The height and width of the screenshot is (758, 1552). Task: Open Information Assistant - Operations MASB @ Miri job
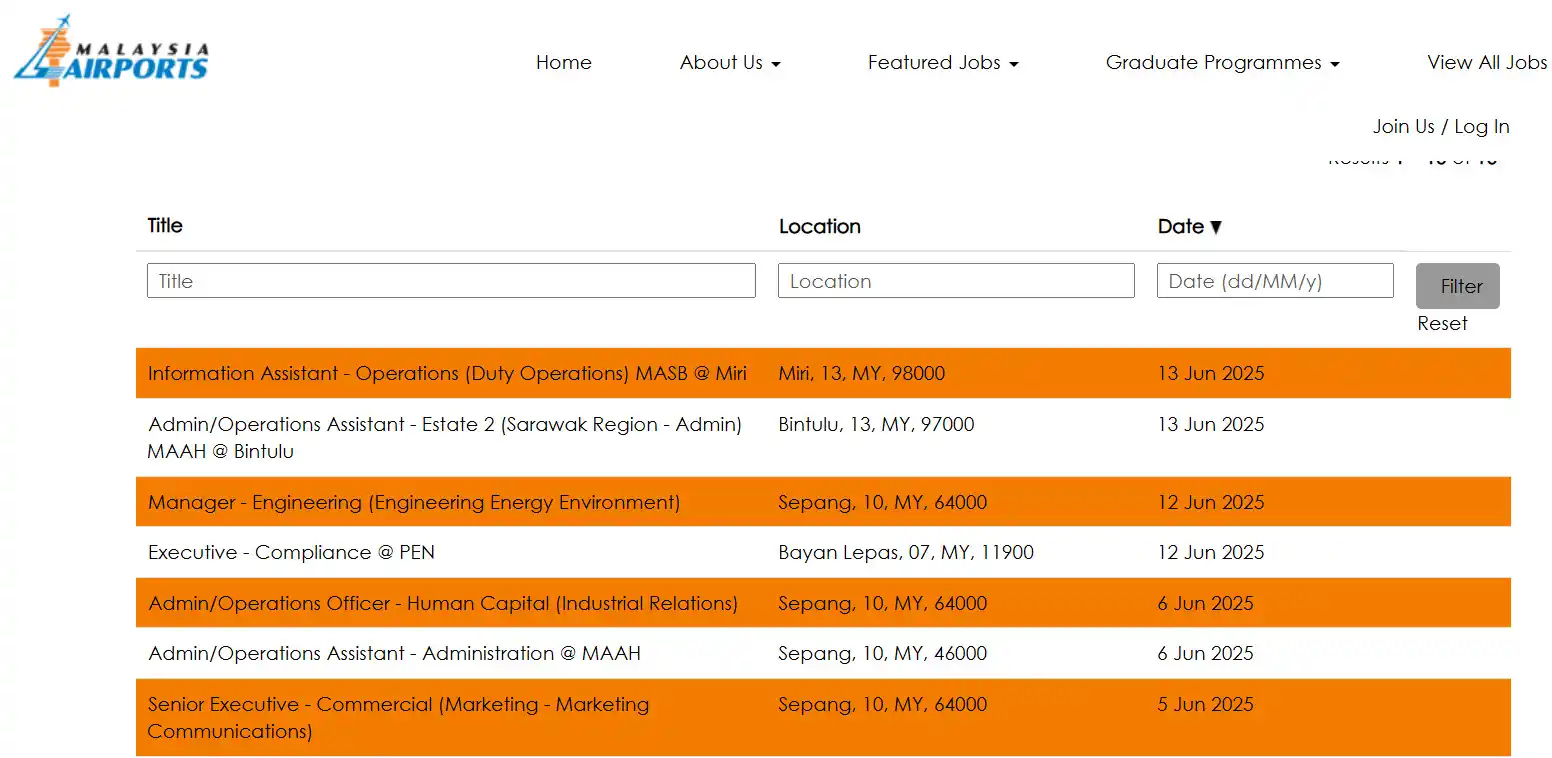[x=447, y=373]
